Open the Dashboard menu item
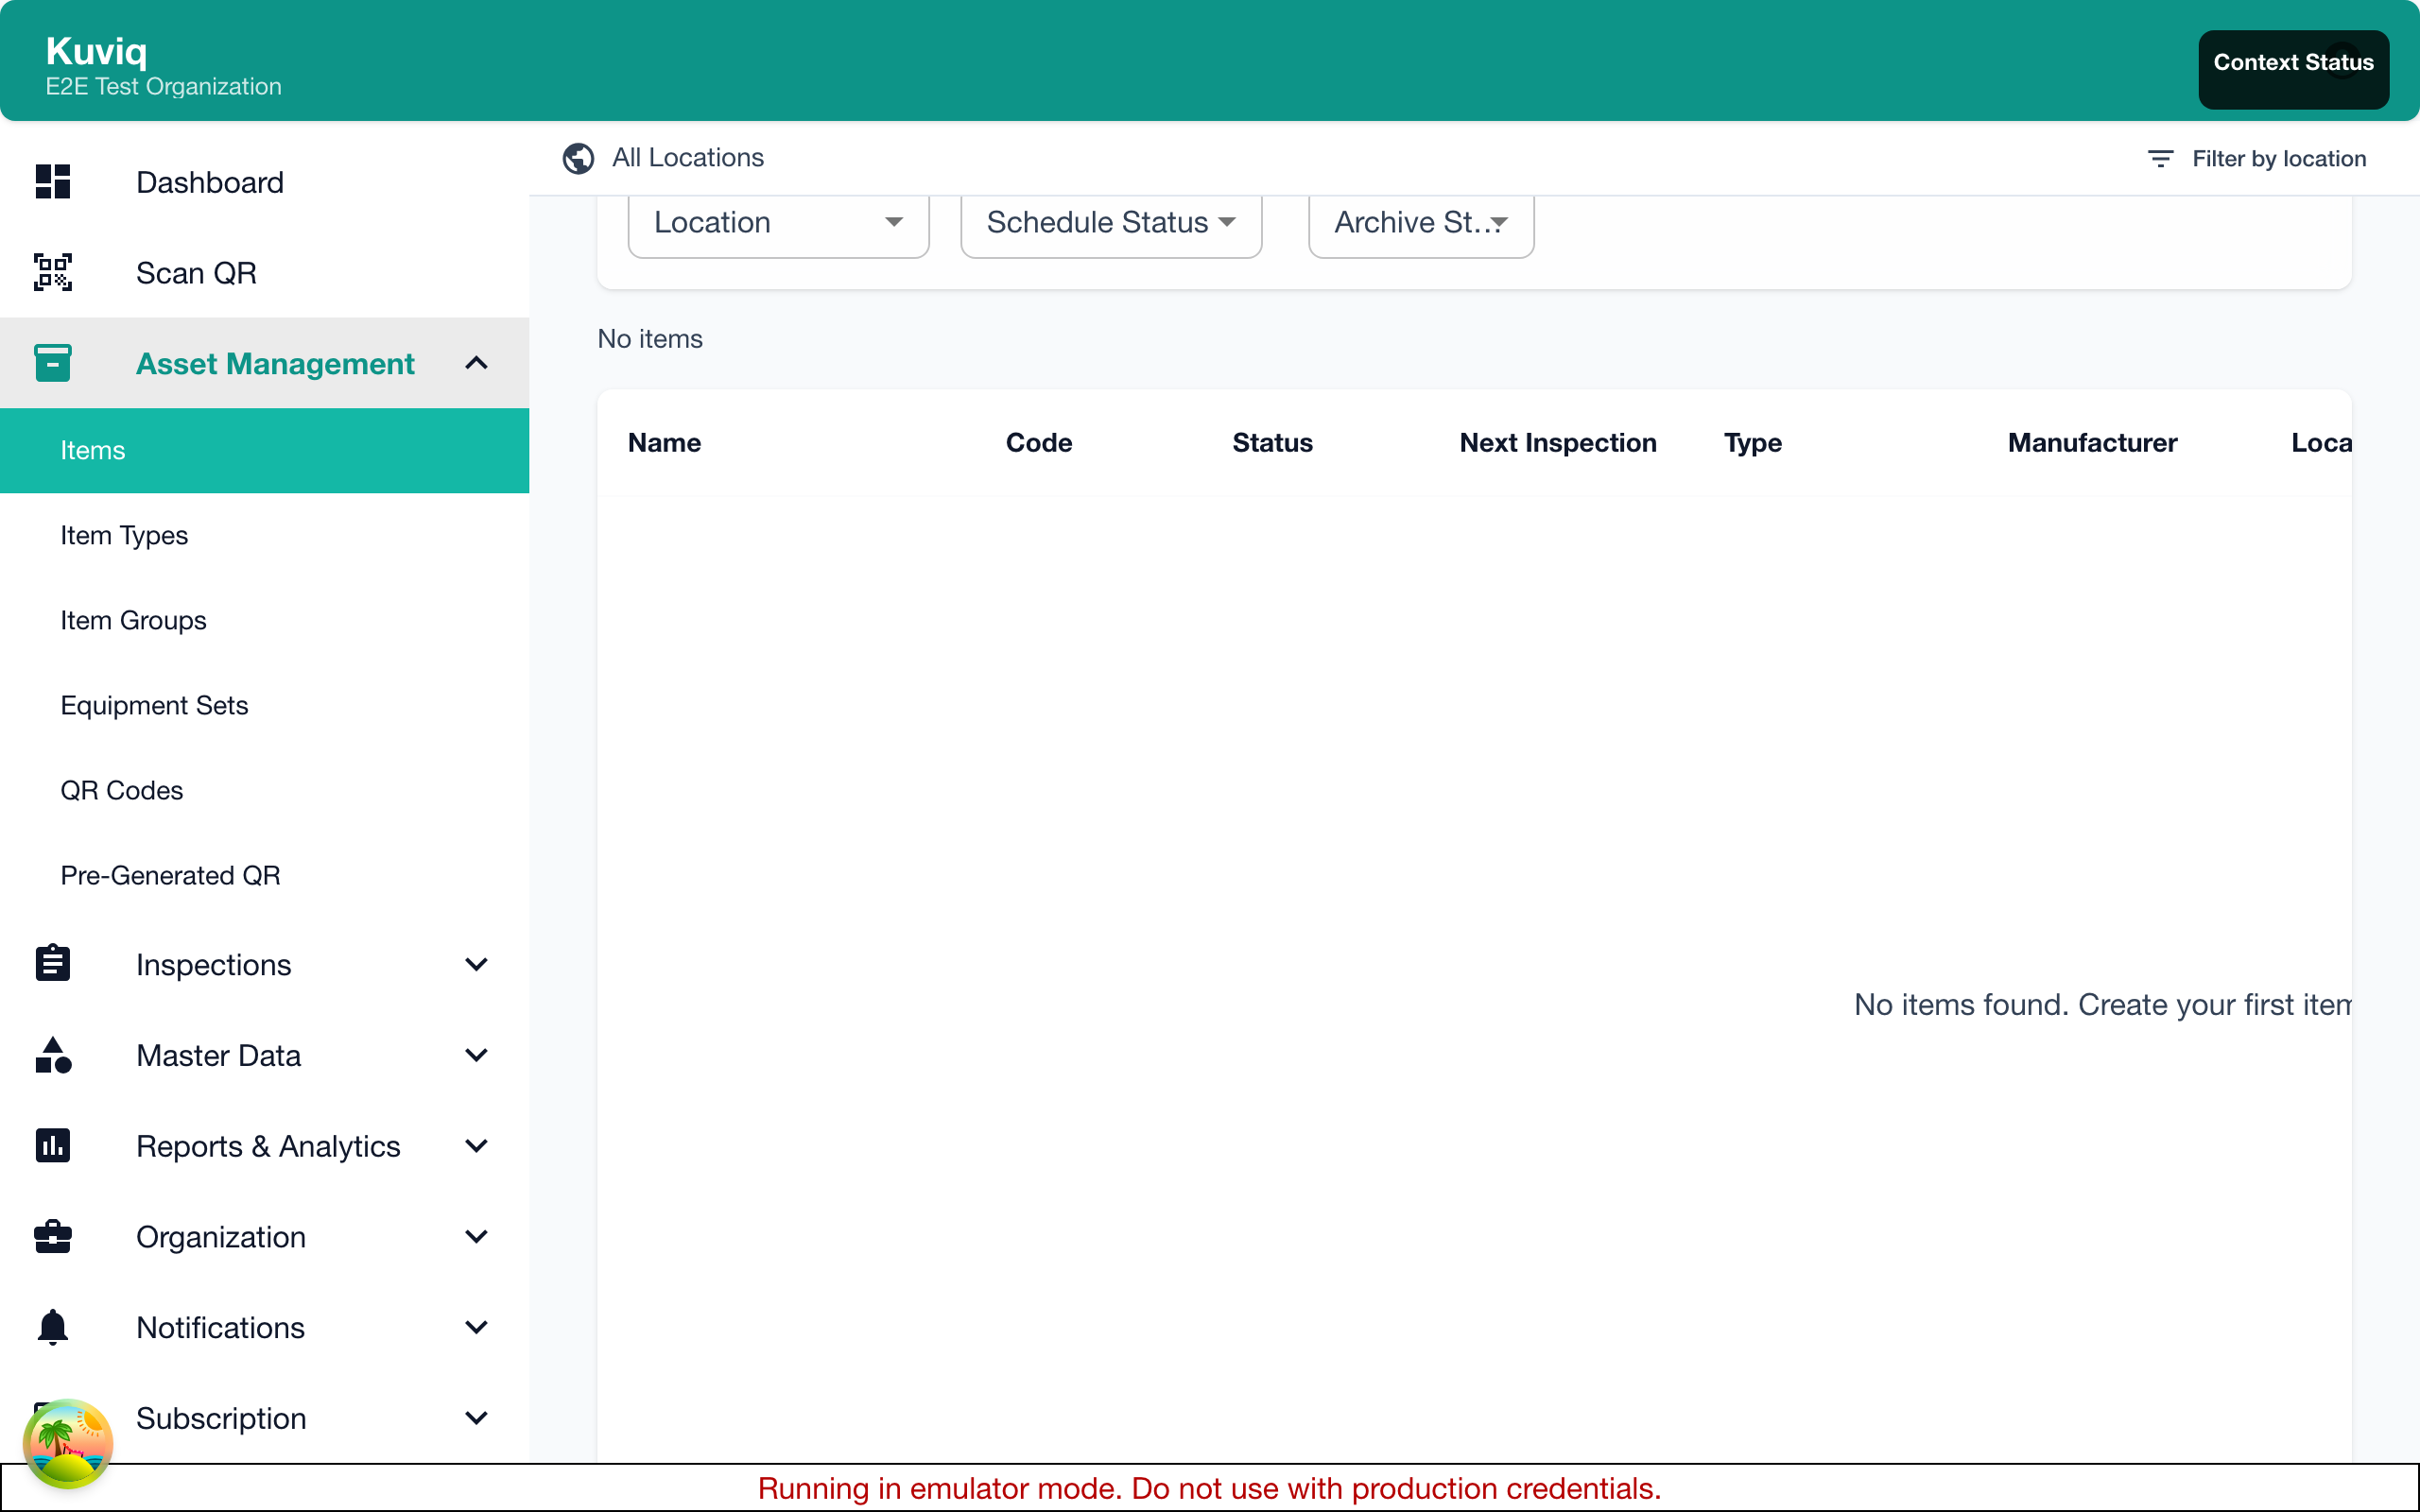Image resolution: width=2420 pixels, height=1512 pixels. (x=264, y=182)
